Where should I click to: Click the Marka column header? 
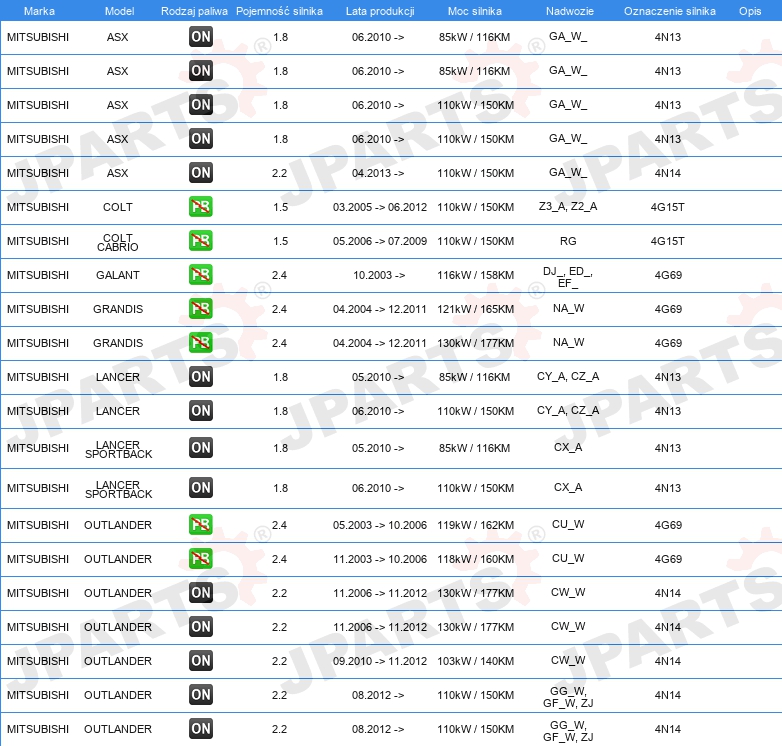pos(39,11)
